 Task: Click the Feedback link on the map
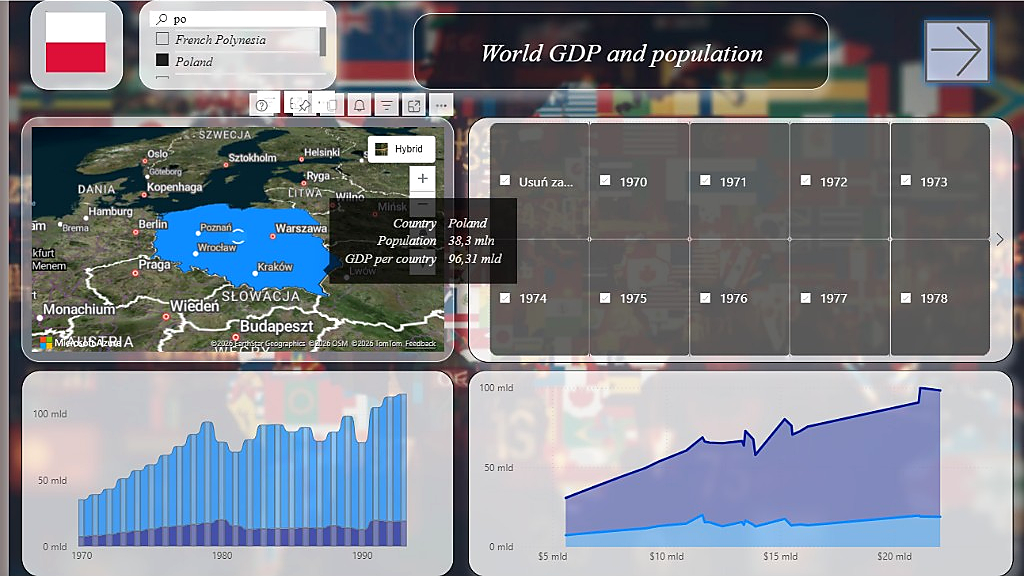[419, 343]
